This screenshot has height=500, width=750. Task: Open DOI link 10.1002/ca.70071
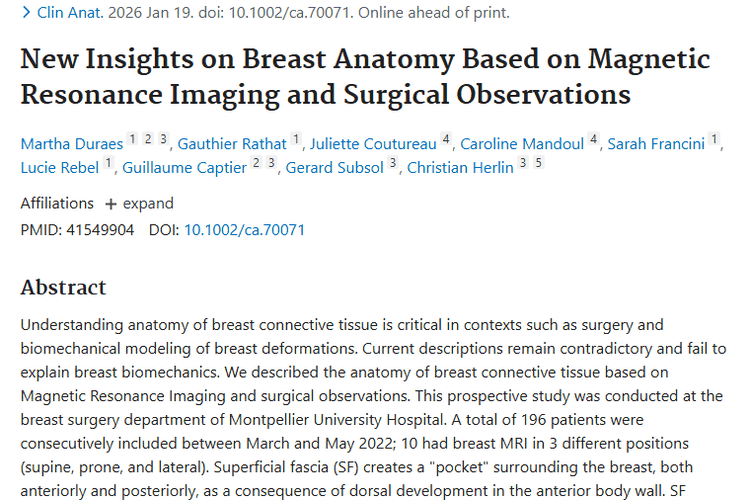point(244,230)
